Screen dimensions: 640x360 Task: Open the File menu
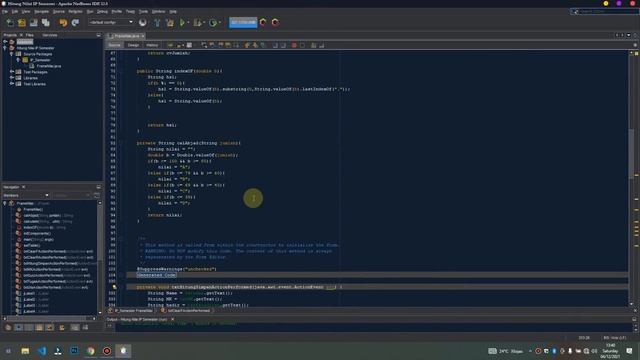click(x=5, y=11)
